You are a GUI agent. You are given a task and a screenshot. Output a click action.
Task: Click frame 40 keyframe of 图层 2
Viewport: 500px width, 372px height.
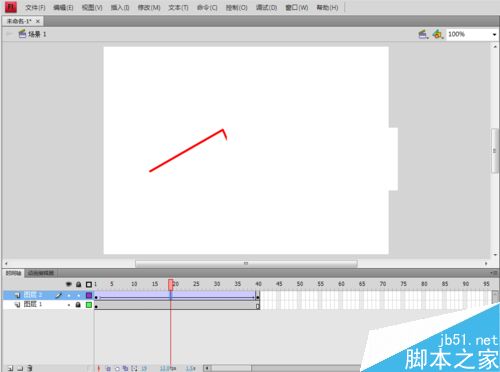point(258,296)
